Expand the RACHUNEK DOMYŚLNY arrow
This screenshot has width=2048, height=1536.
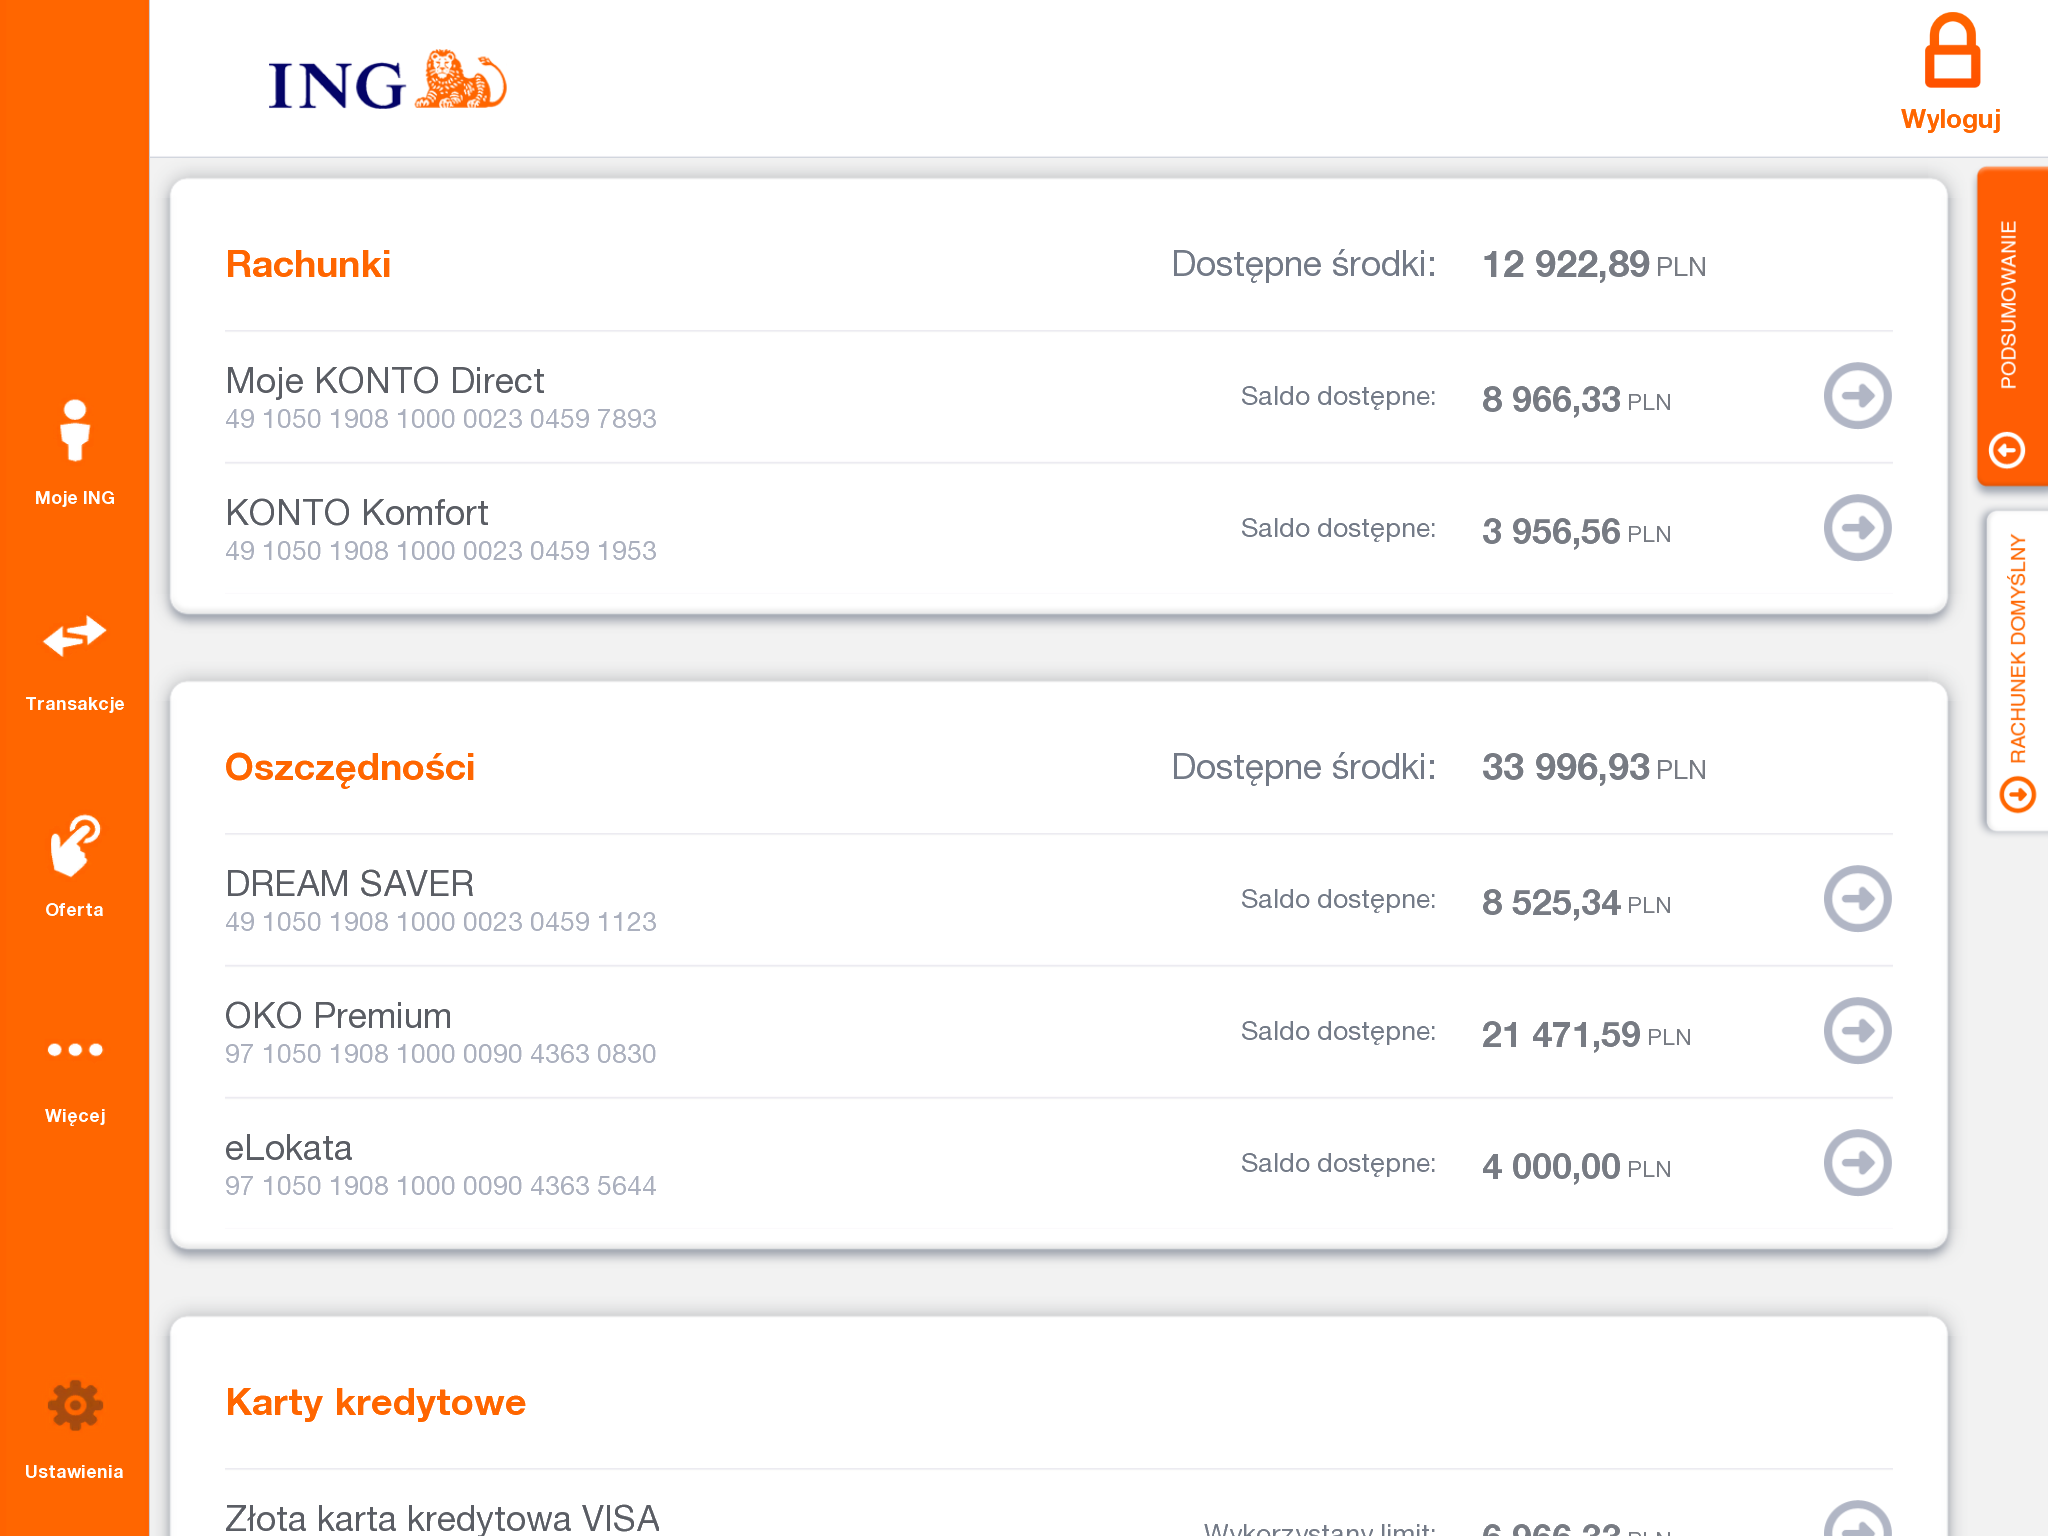[2018, 796]
